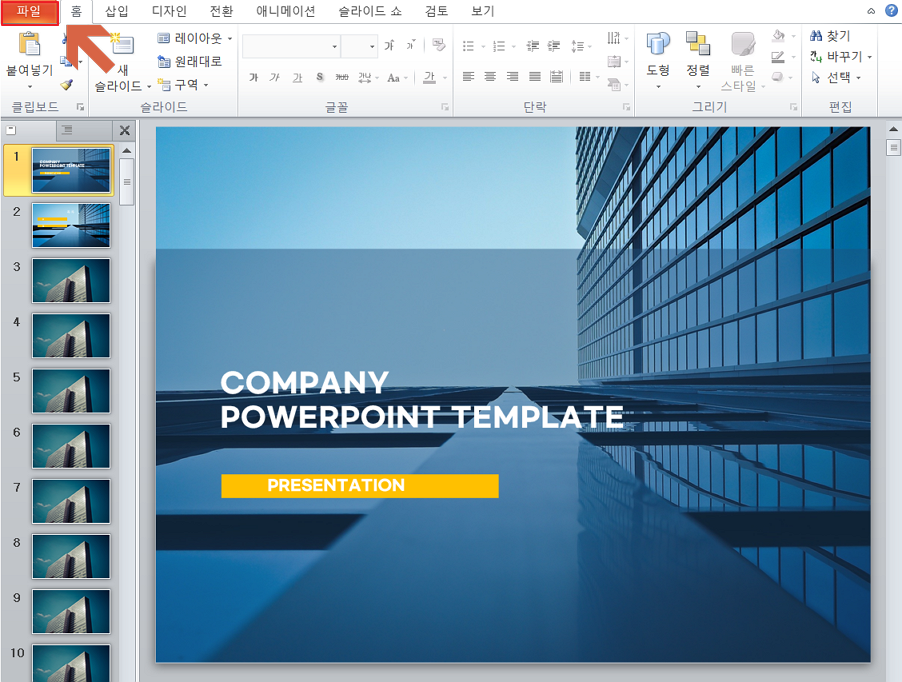Open the Drawing (그리기) group dialog launcher
The image size is (902, 682).
click(793, 107)
